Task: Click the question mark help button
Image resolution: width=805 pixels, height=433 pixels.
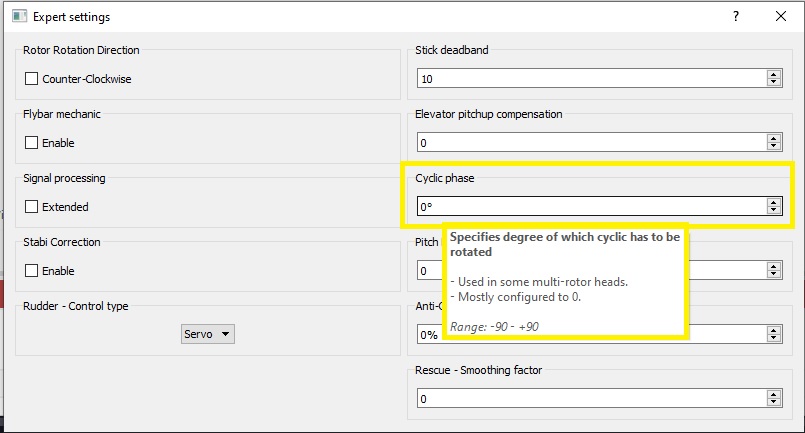Action: [x=736, y=16]
